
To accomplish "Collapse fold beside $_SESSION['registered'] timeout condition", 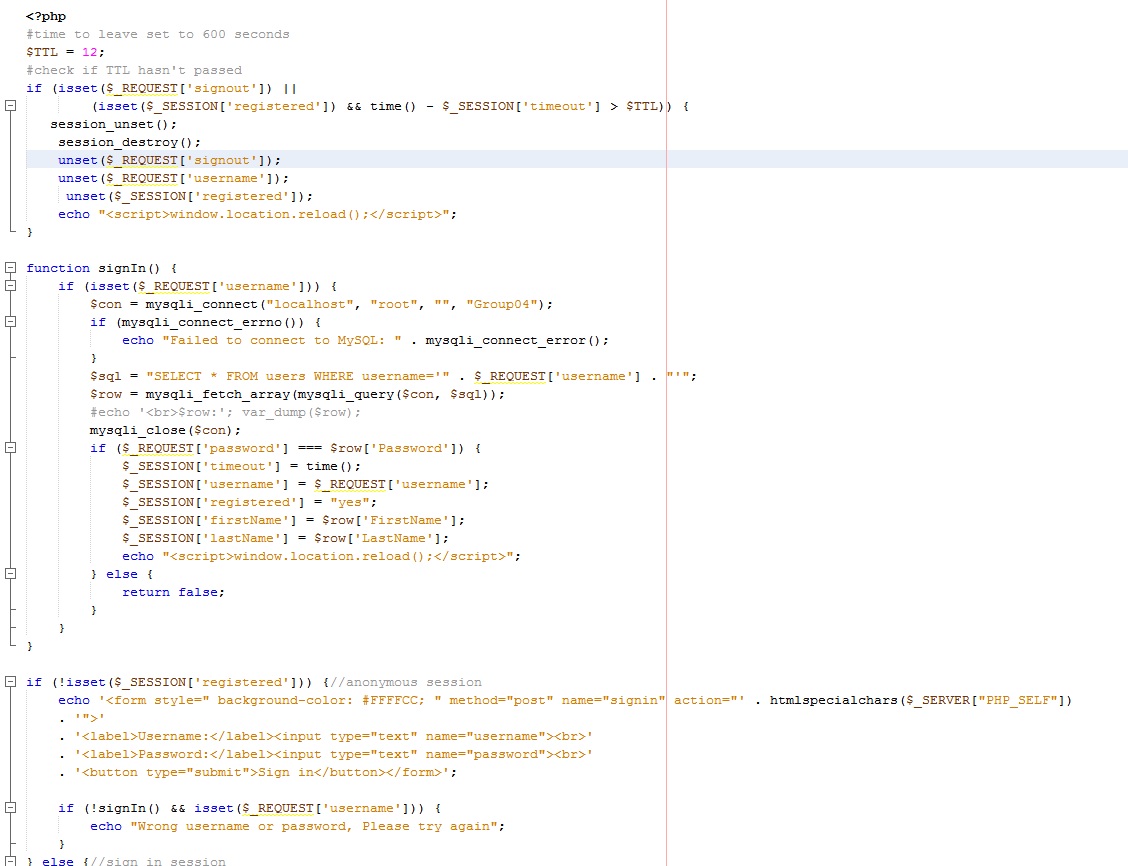I will point(10,106).
